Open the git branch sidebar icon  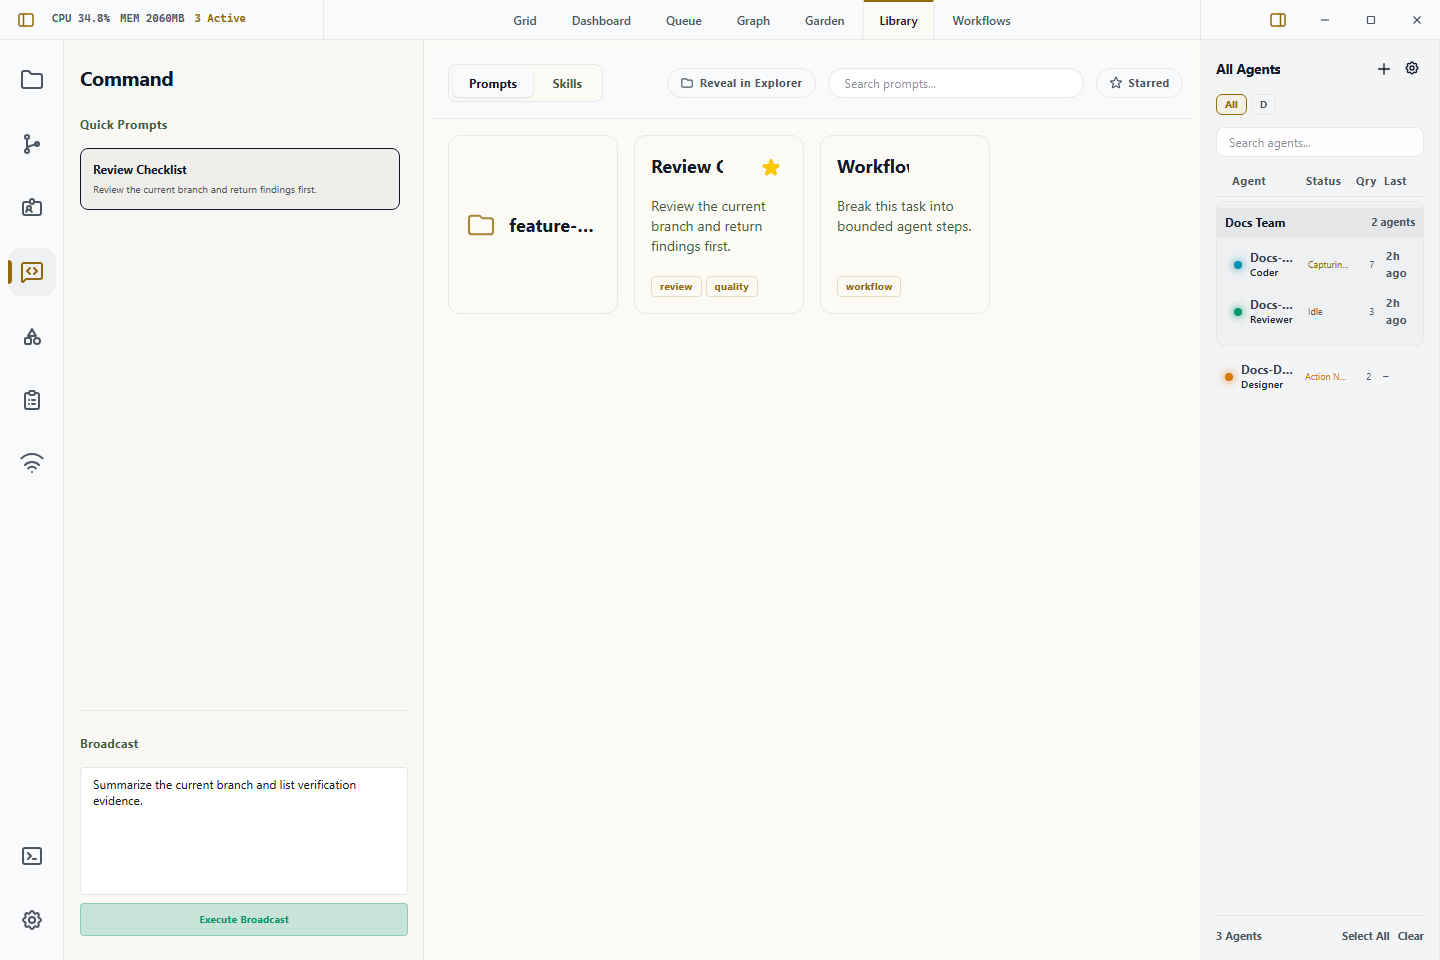(32, 144)
